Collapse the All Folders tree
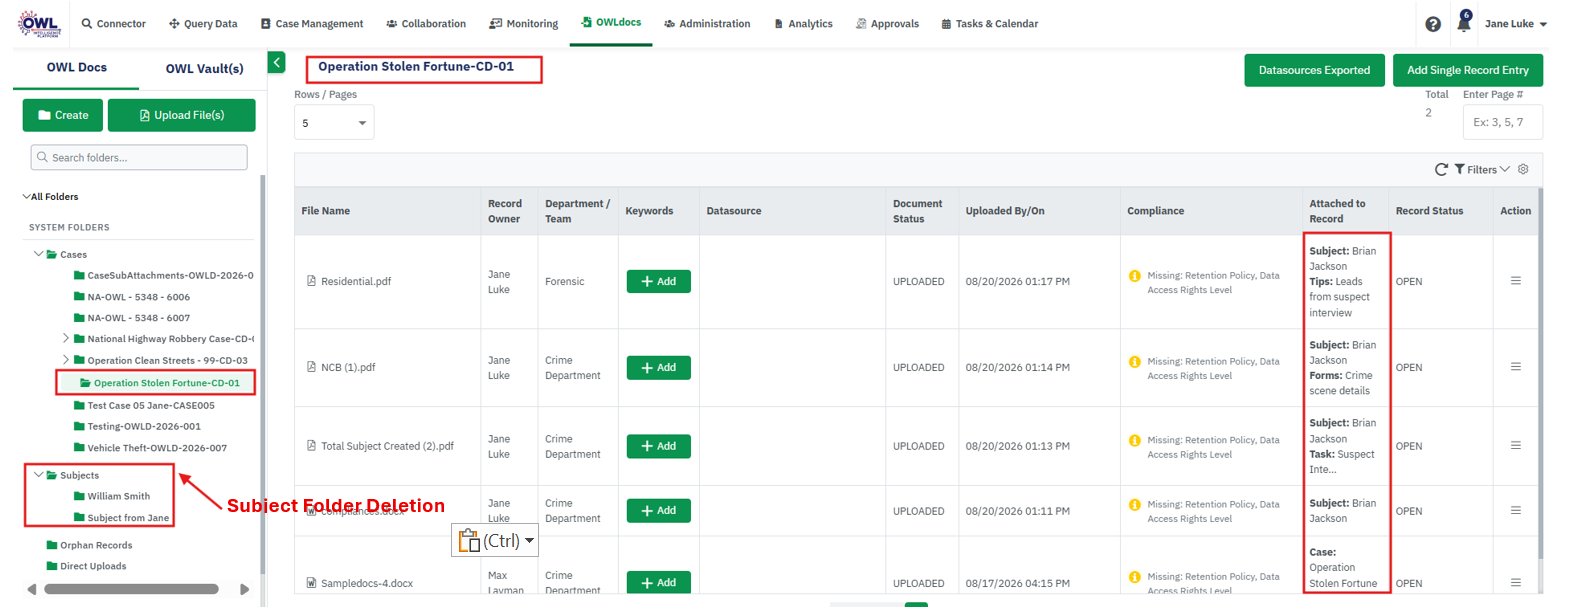 click(x=26, y=197)
